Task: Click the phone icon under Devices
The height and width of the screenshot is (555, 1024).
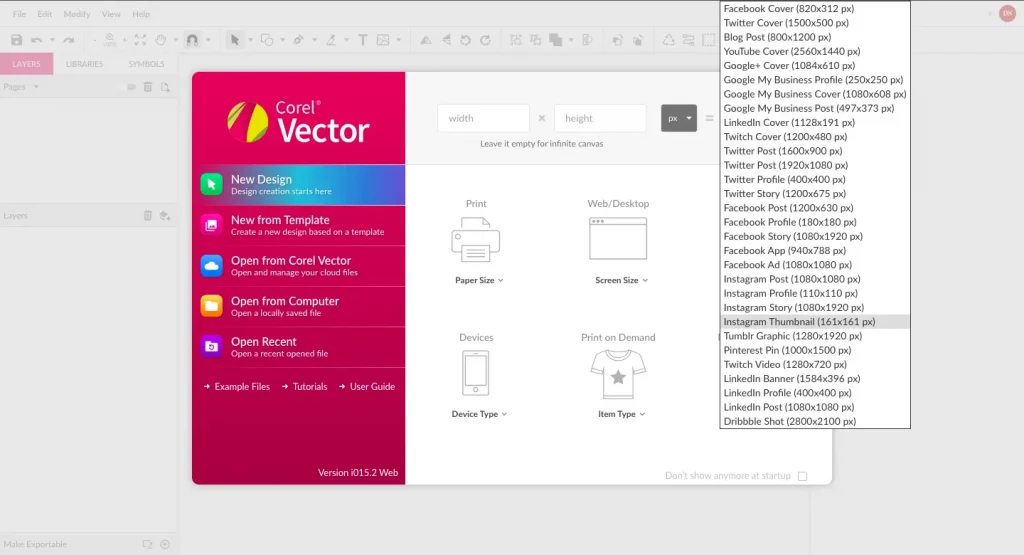Action: pos(475,373)
